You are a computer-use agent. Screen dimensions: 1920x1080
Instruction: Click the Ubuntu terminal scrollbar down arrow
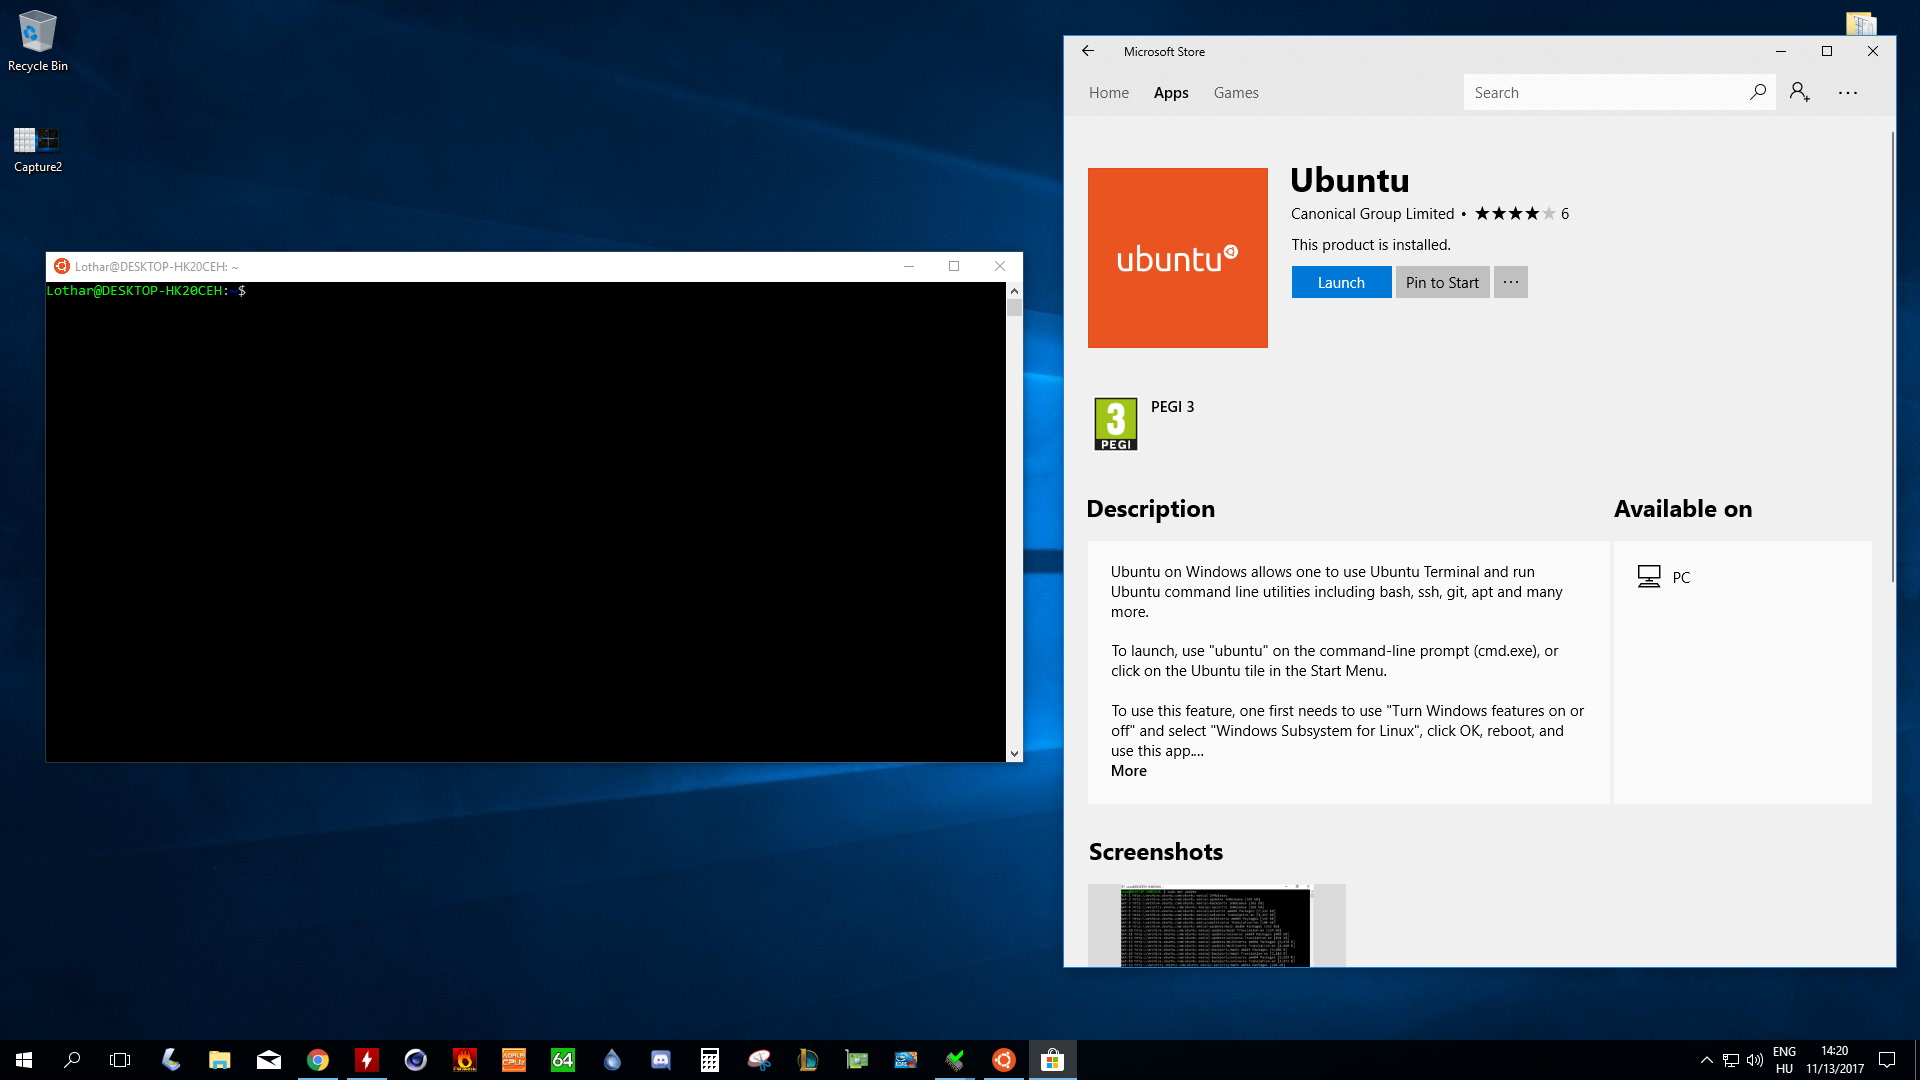coord(1014,754)
